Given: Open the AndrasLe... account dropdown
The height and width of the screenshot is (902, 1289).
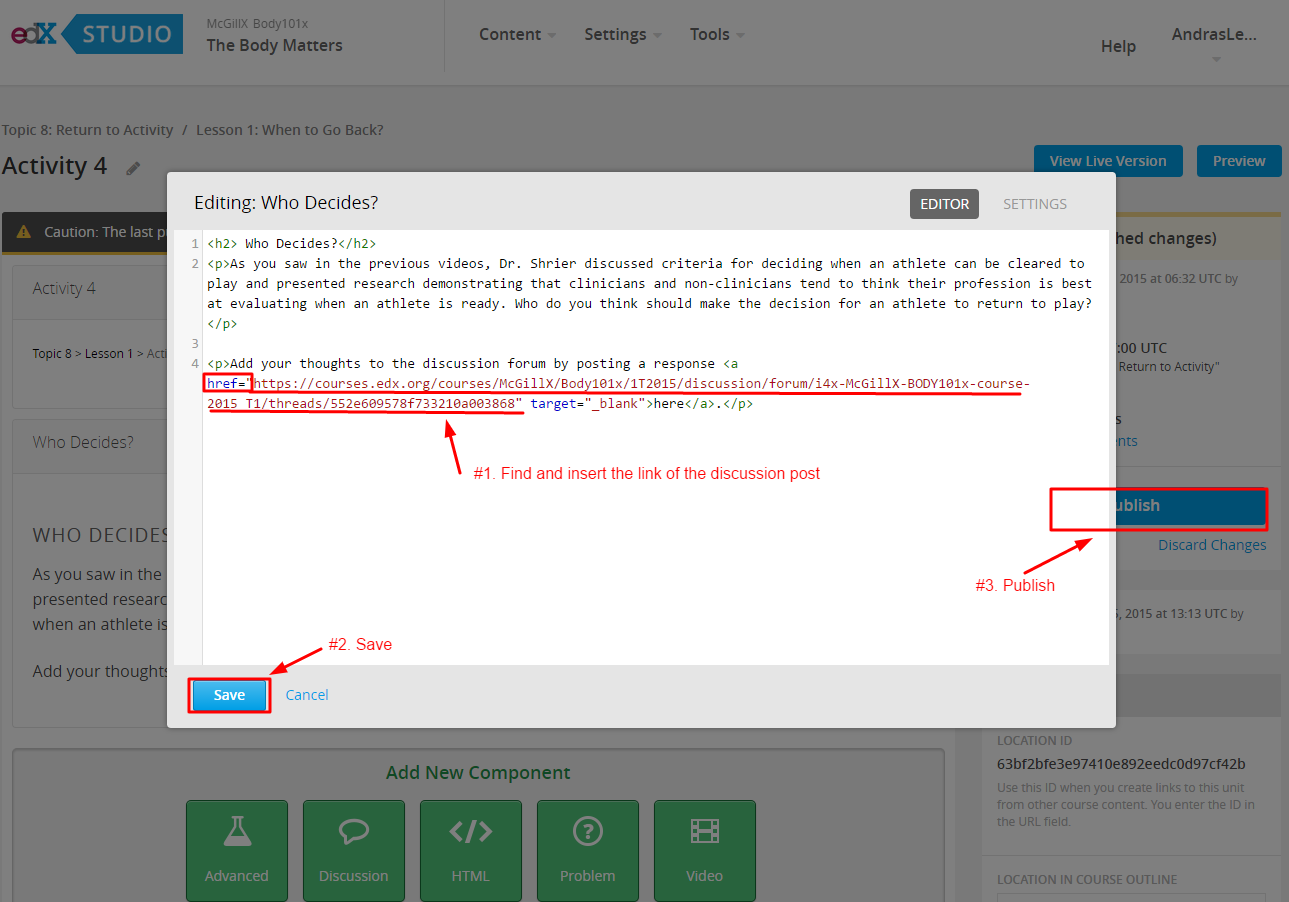Looking at the screenshot, I should tap(1214, 42).
